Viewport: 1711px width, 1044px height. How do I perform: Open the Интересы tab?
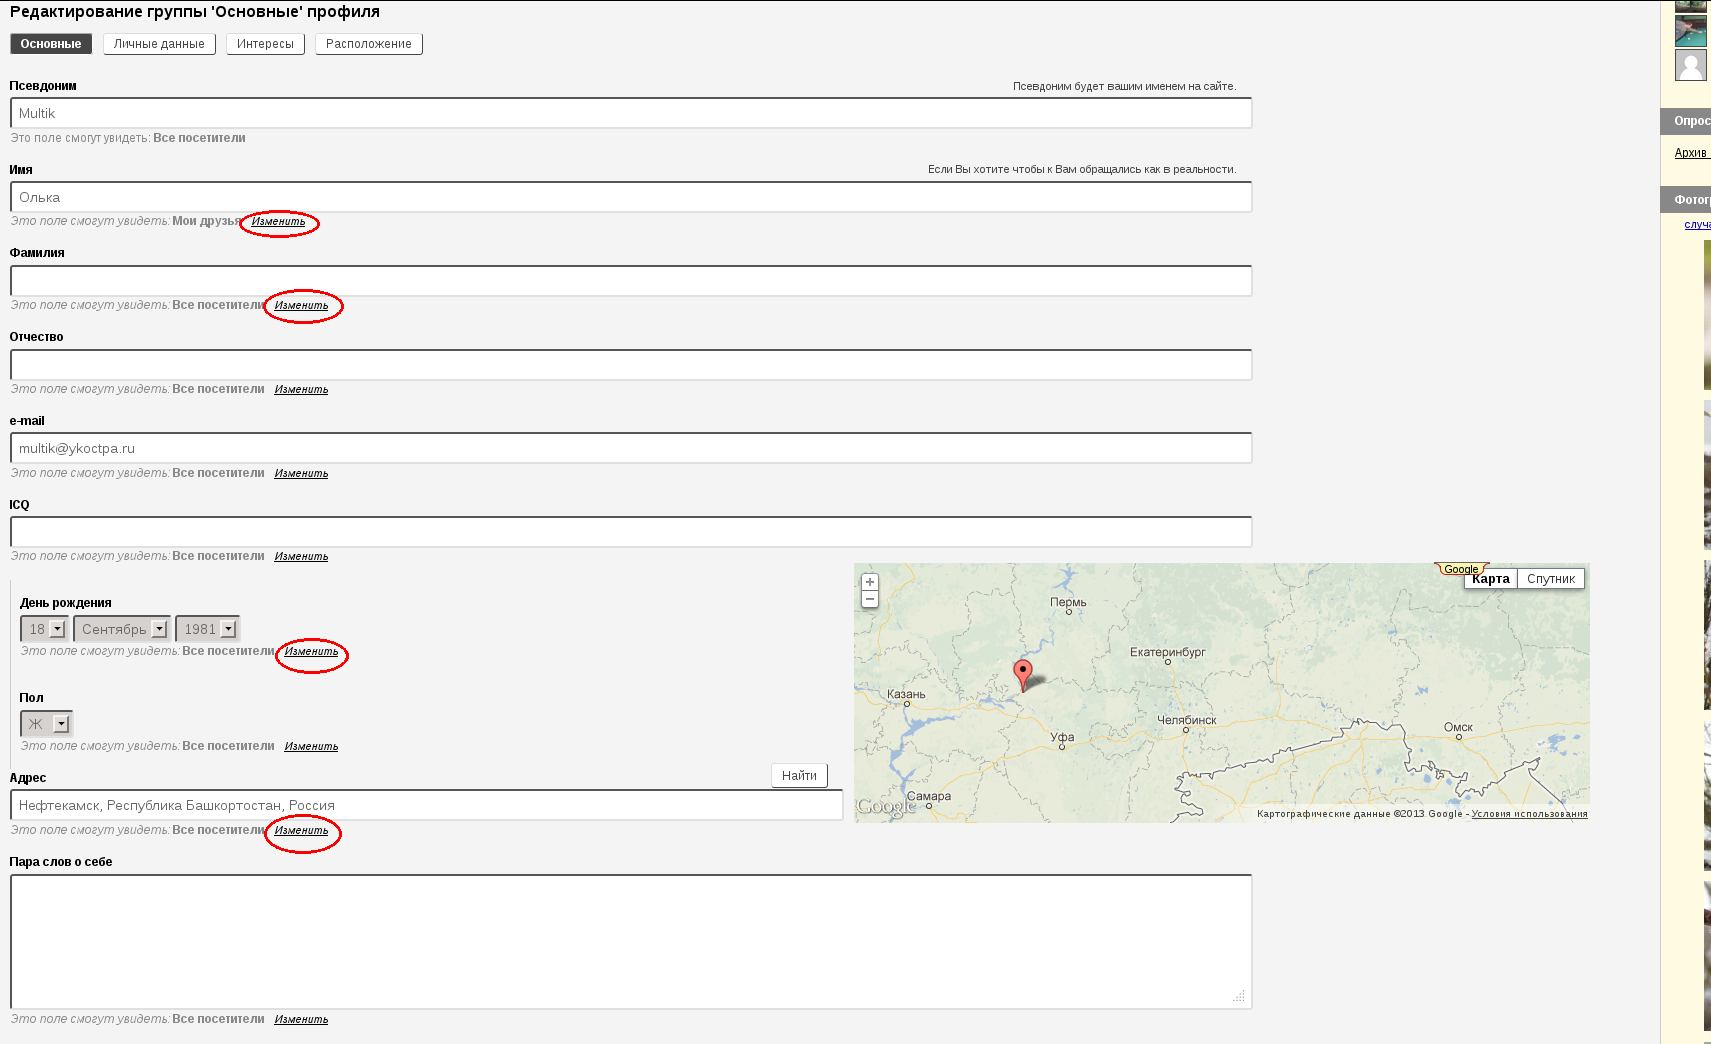coord(265,44)
